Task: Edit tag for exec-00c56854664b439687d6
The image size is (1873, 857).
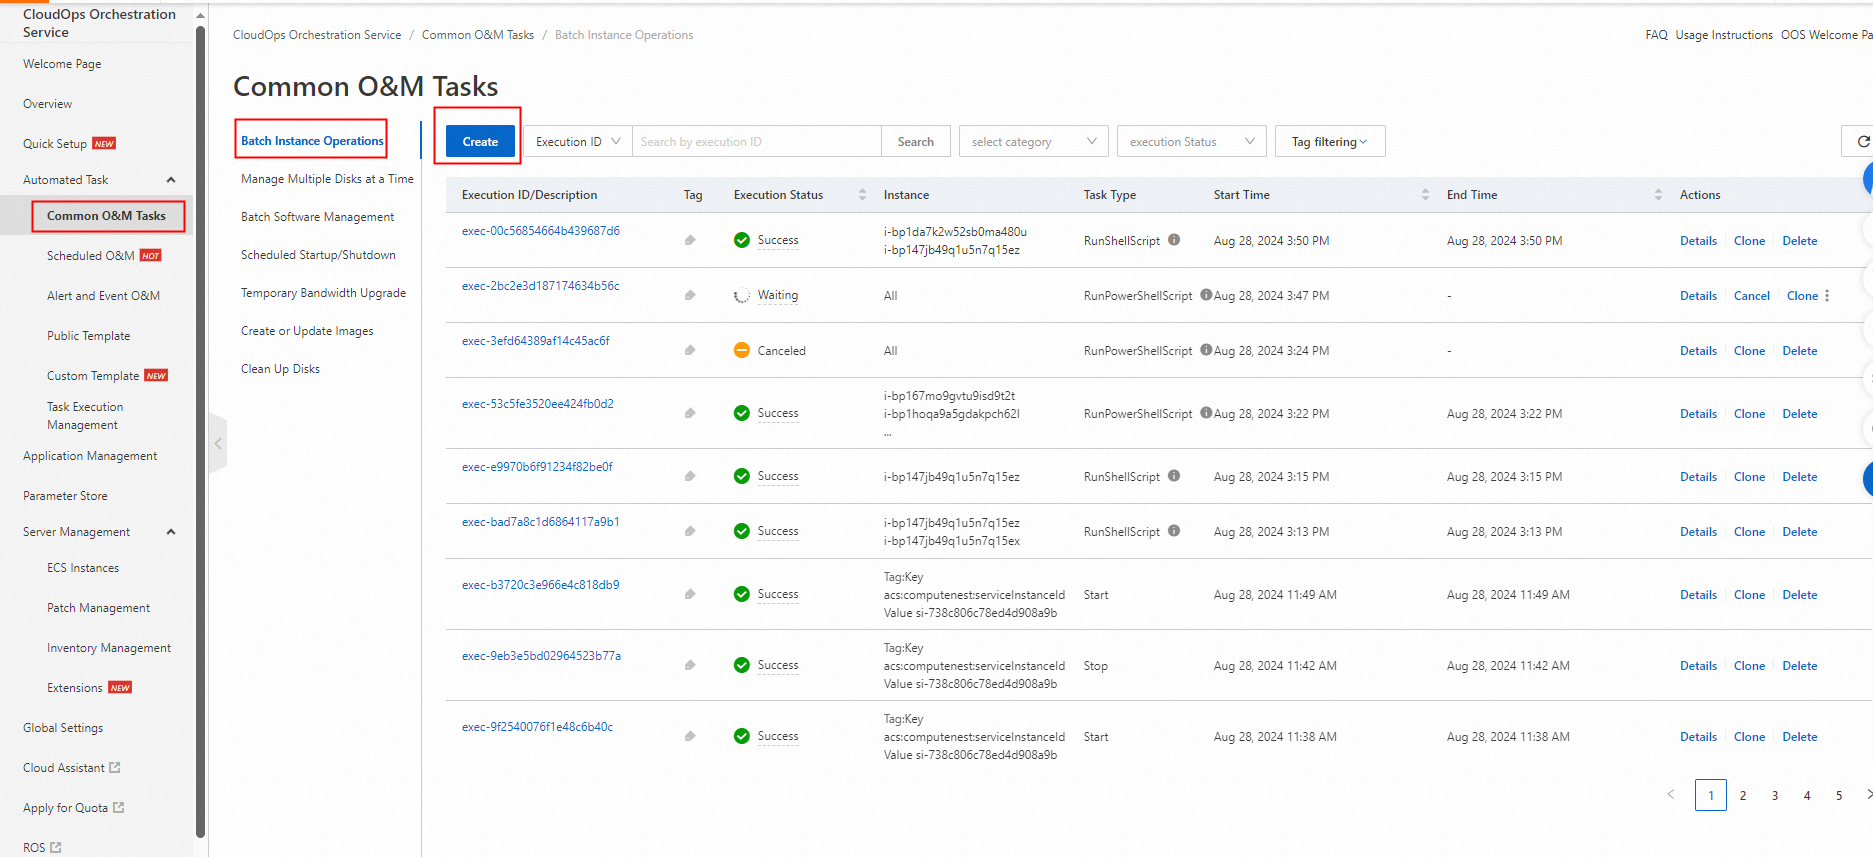Action: pos(690,240)
